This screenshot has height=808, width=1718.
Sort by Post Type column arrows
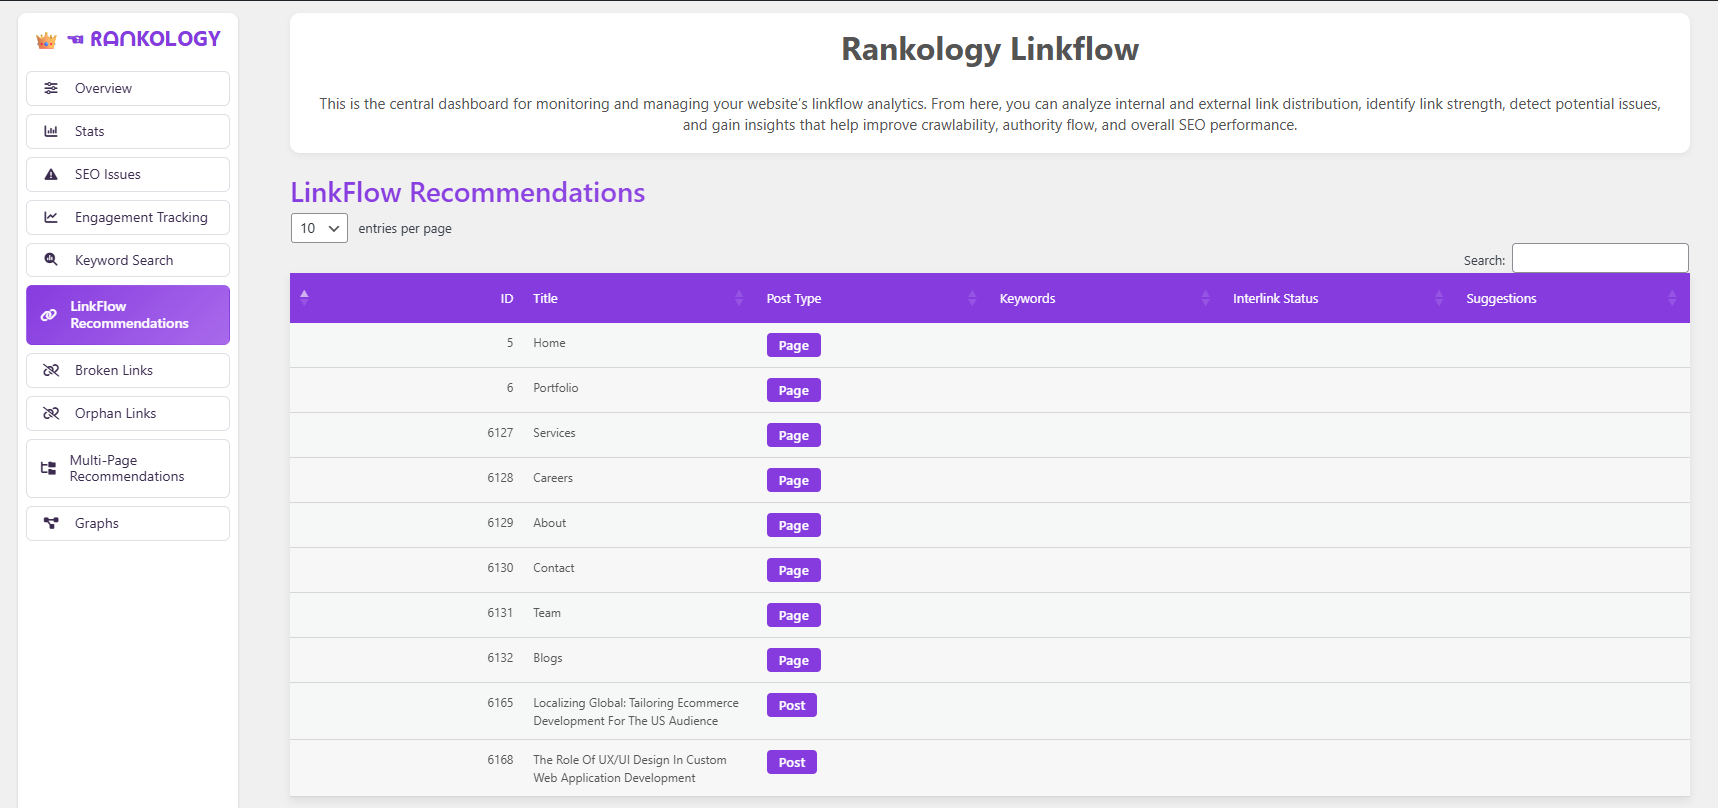coord(972,298)
